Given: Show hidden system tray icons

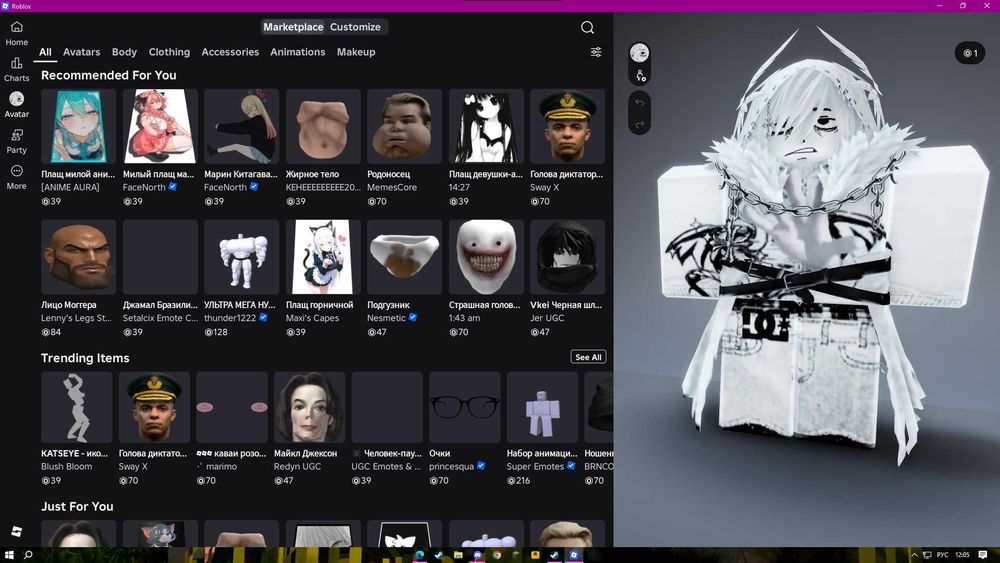Looking at the screenshot, I should point(913,555).
